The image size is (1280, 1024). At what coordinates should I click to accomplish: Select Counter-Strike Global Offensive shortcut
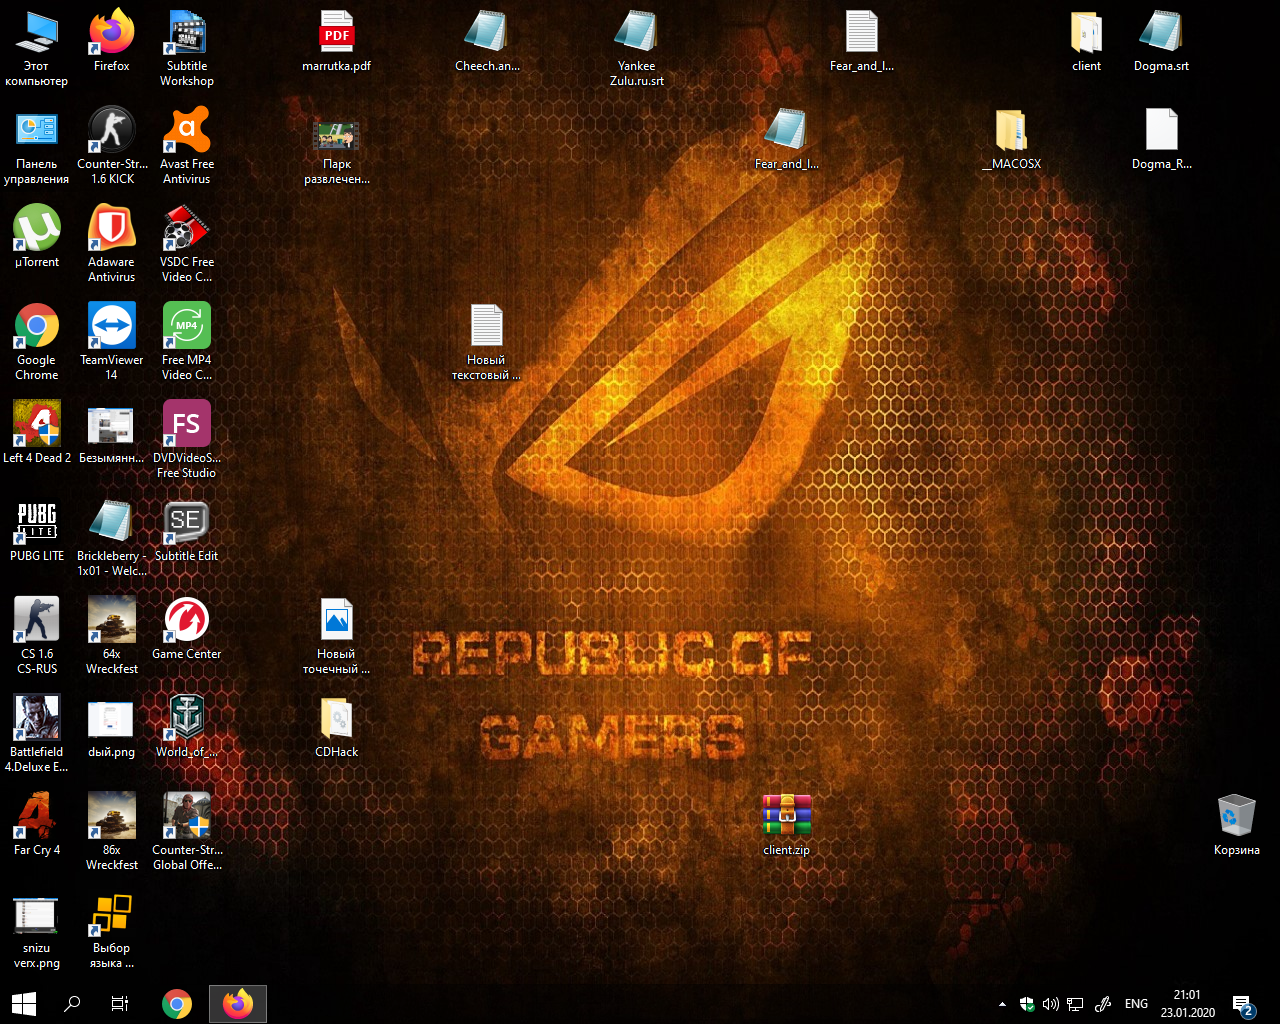pyautogui.click(x=187, y=831)
